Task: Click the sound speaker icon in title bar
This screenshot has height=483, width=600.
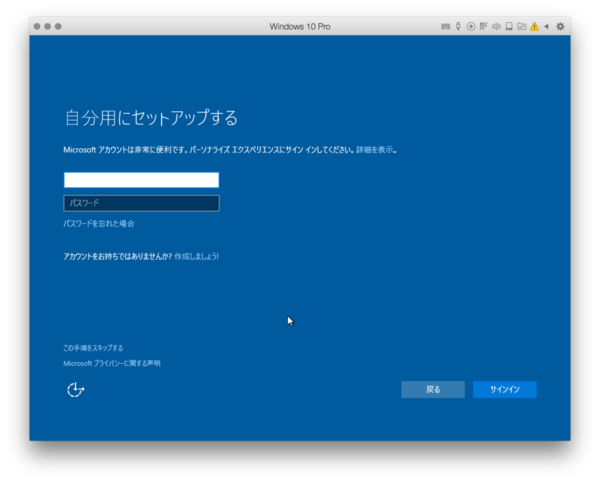Action: pos(496,26)
